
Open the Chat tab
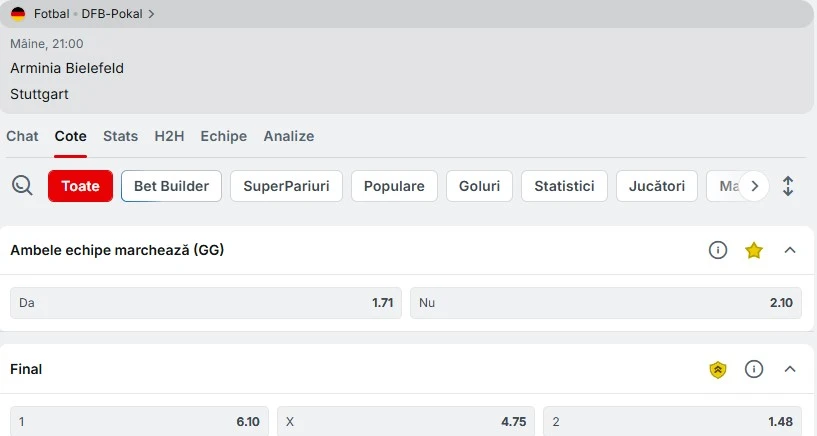click(x=22, y=136)
